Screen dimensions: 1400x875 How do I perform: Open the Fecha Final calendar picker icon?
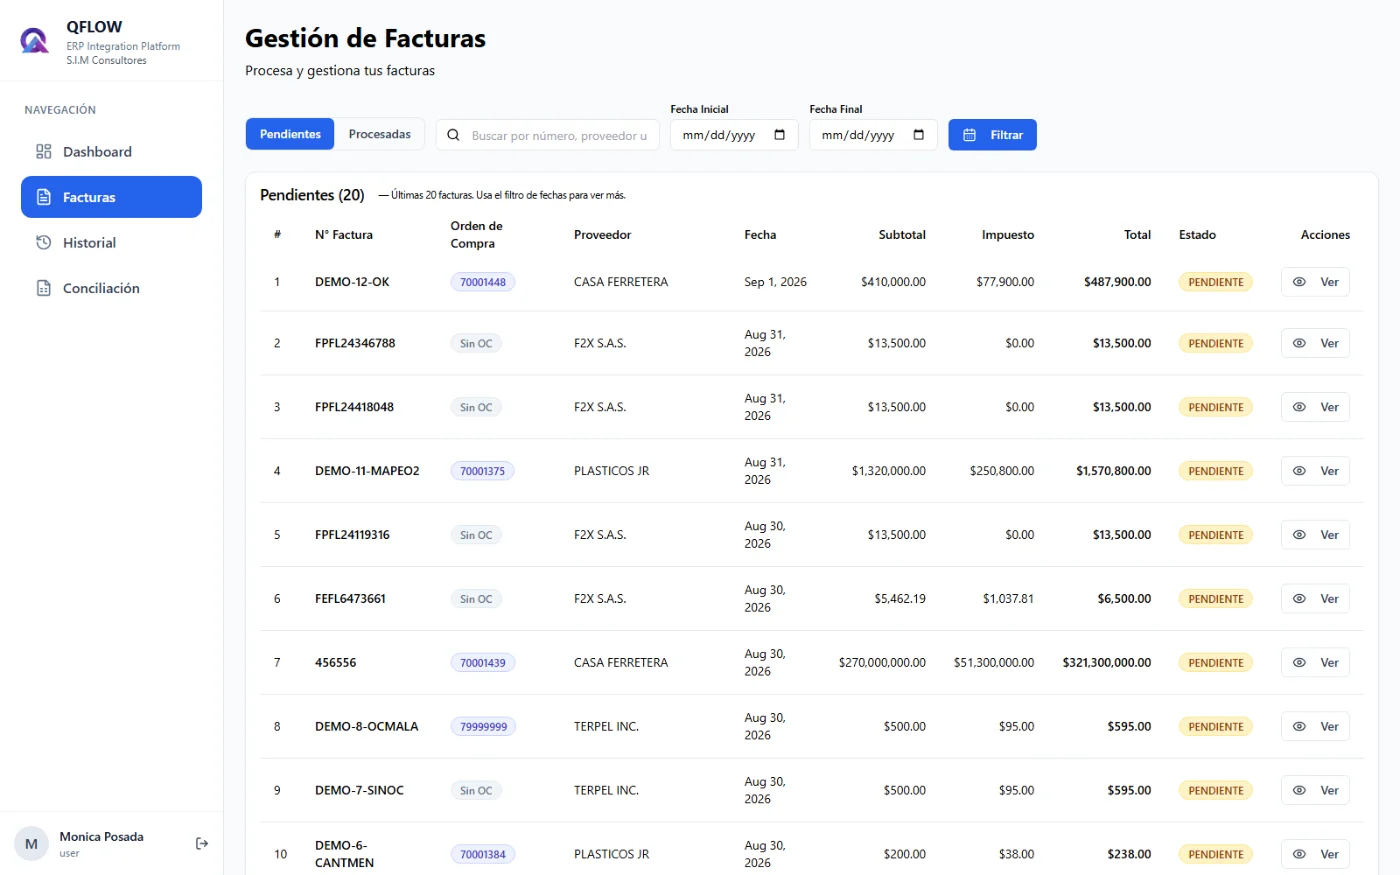click(x=919, y=135)
